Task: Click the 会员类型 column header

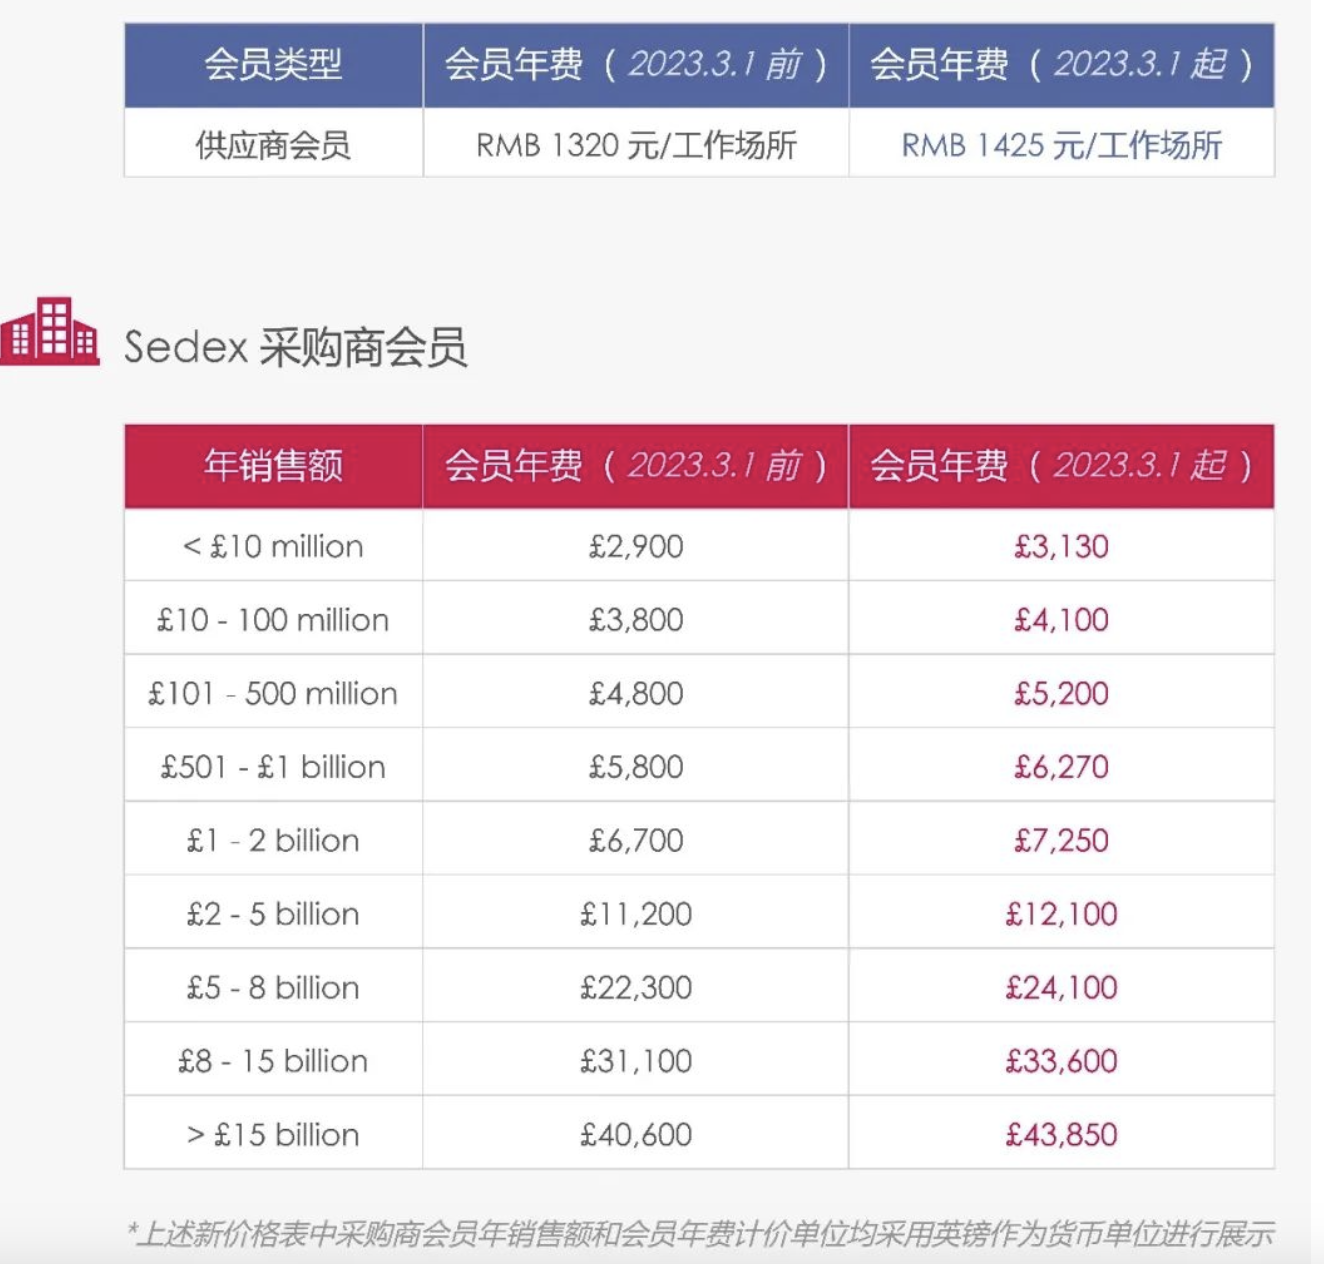Action: coord(273,65)
